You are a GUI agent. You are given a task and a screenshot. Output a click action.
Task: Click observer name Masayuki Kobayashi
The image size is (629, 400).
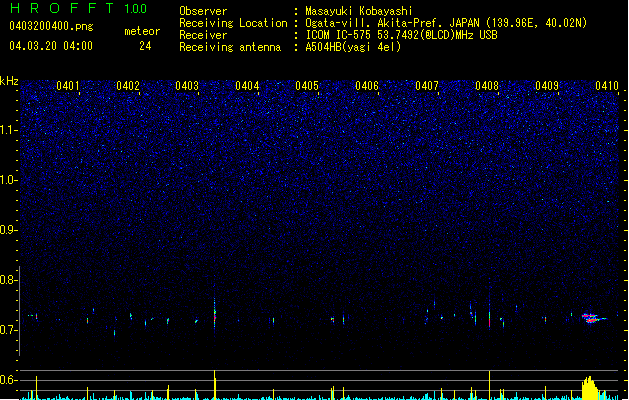359,11
